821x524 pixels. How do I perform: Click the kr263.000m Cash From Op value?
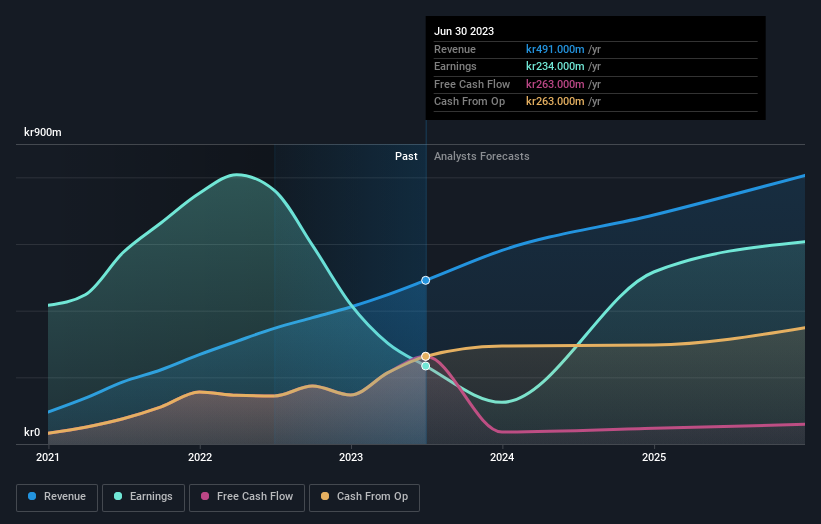pyautogui.click(x=555, y=102)
